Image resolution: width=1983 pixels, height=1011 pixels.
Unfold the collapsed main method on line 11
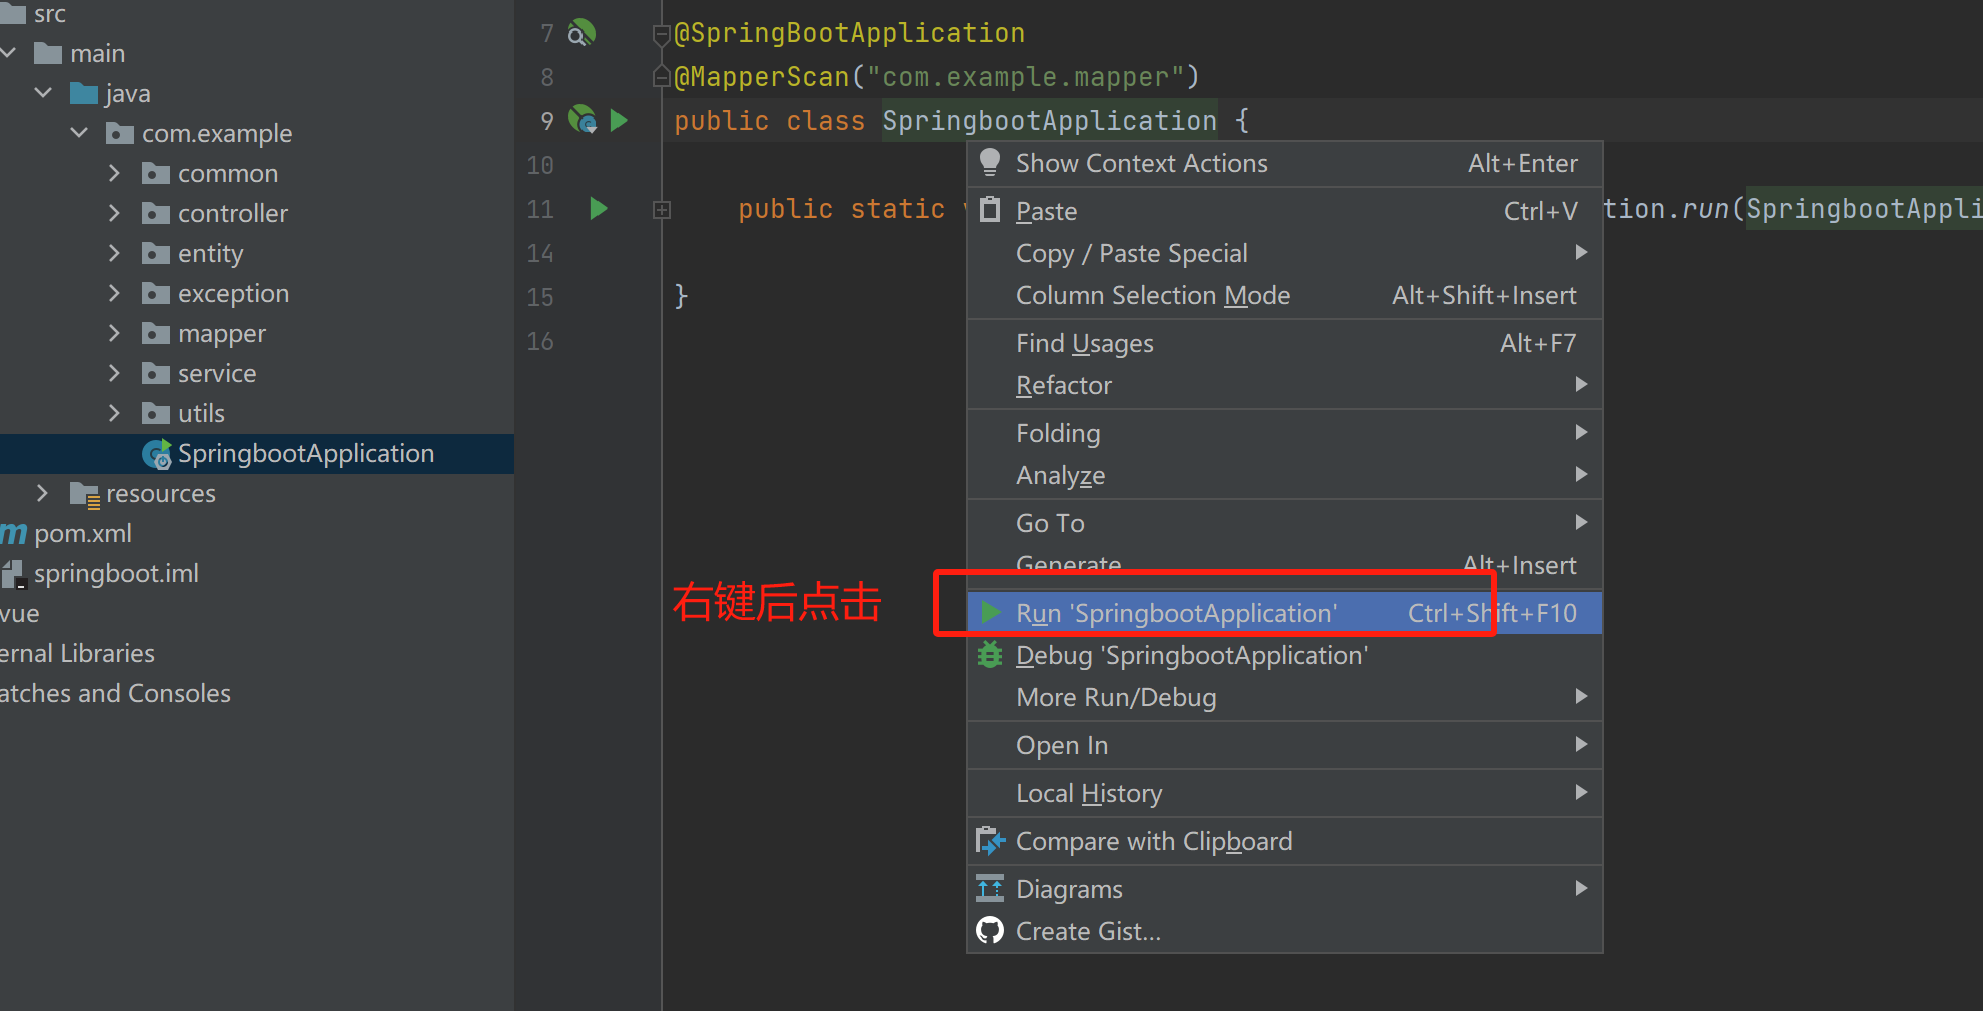pos(662,209)
